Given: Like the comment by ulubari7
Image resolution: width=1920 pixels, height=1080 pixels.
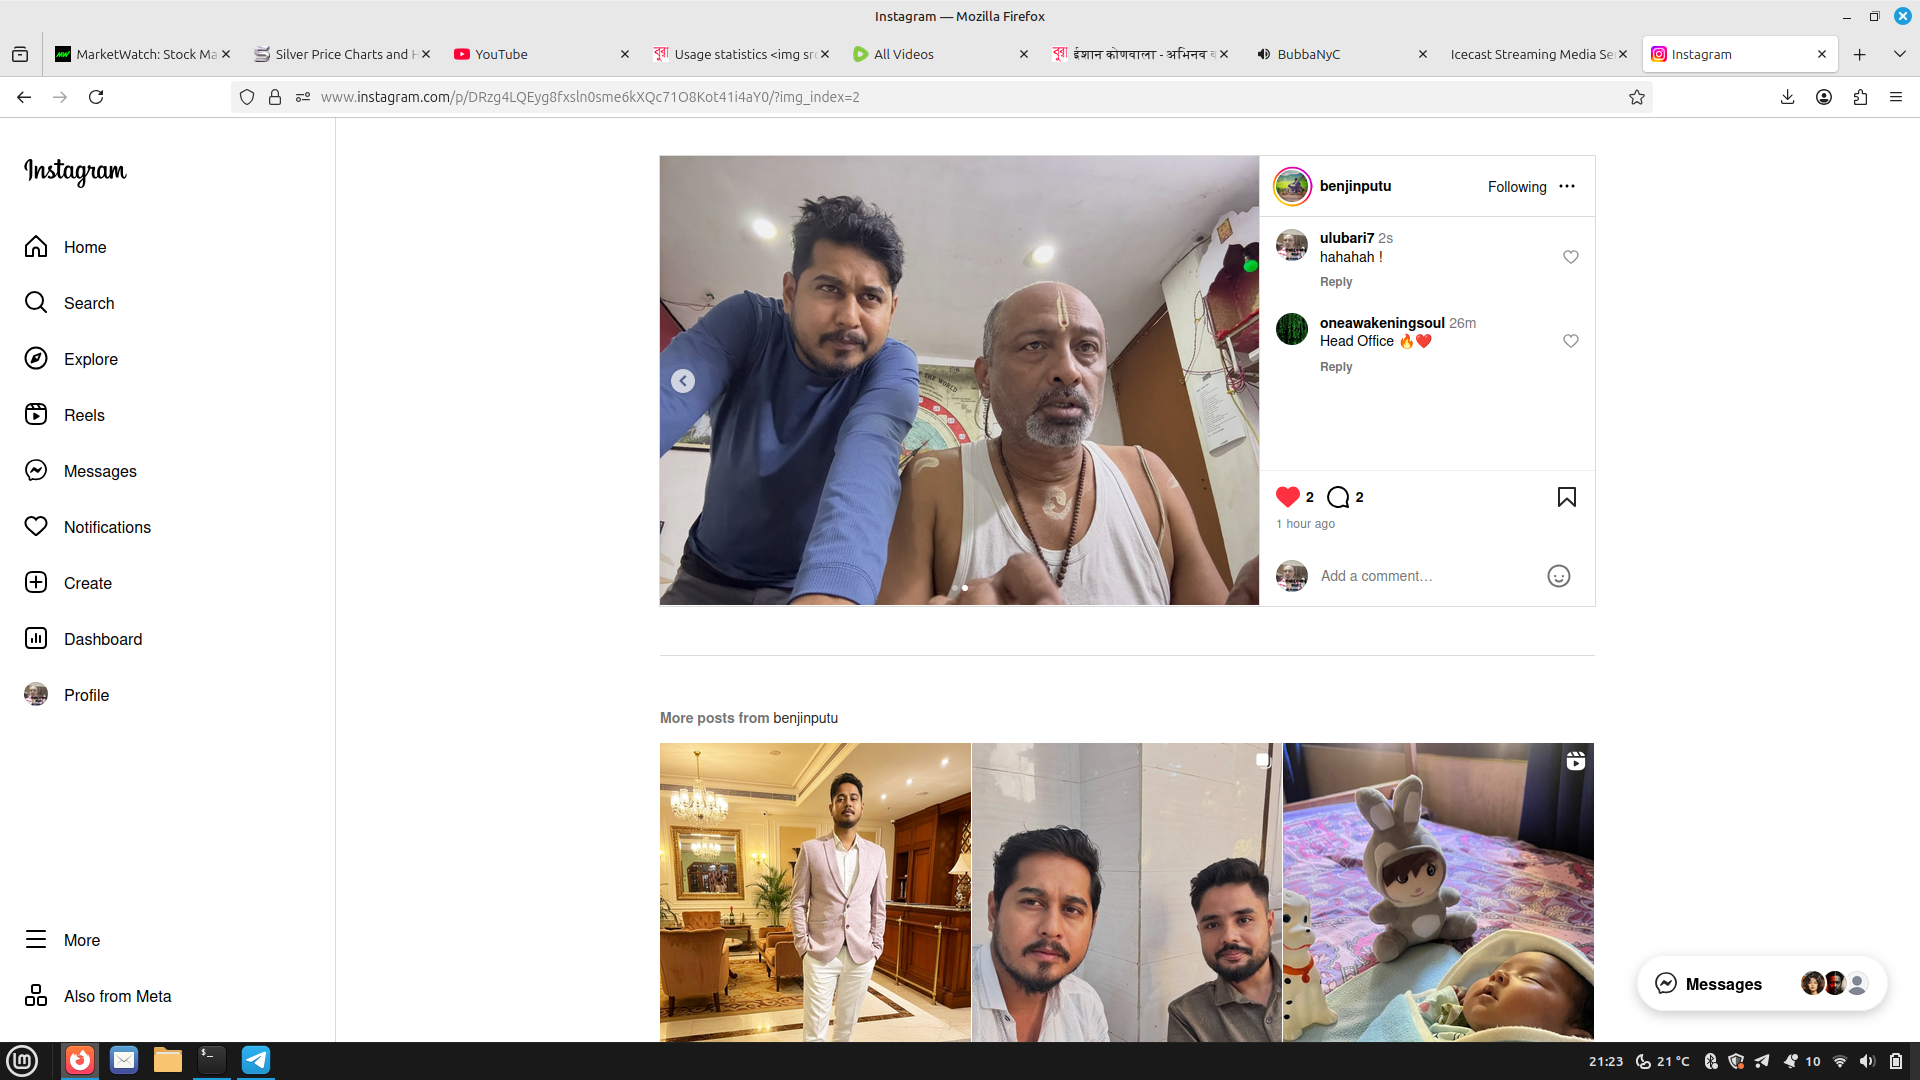Looking at the screenshot, I should 1570,257.
